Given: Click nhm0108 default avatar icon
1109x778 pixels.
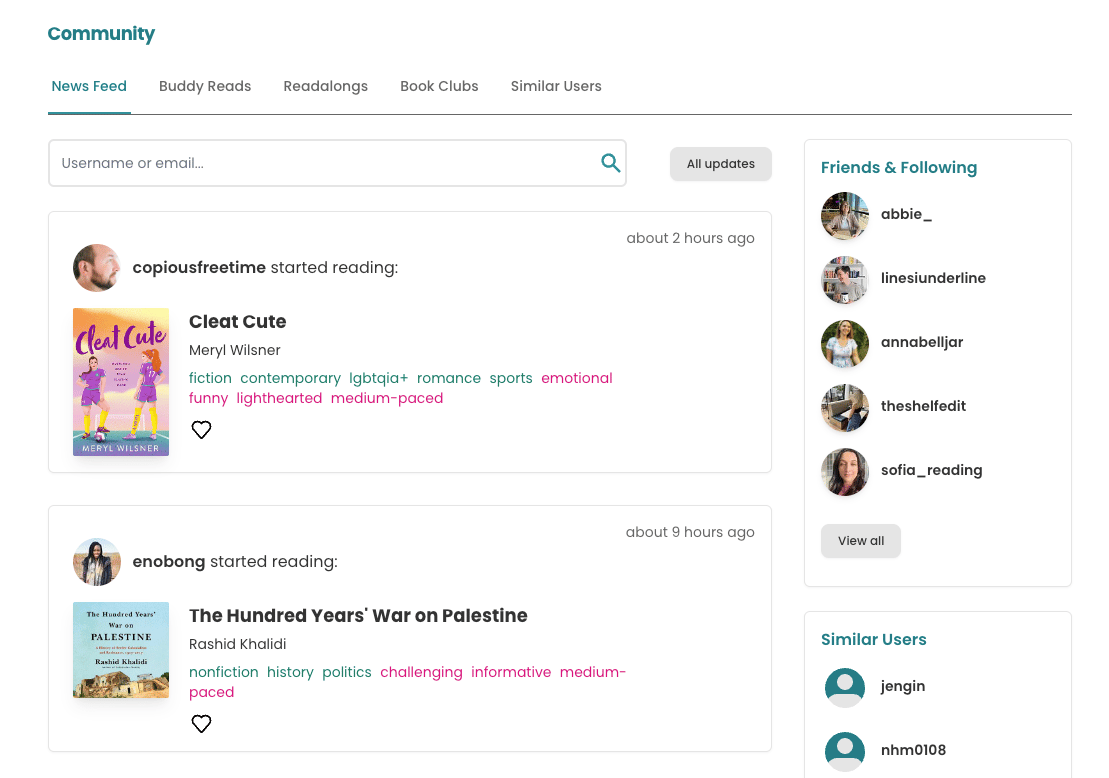Looking at the screenshot, I should [x=844, y=751].
